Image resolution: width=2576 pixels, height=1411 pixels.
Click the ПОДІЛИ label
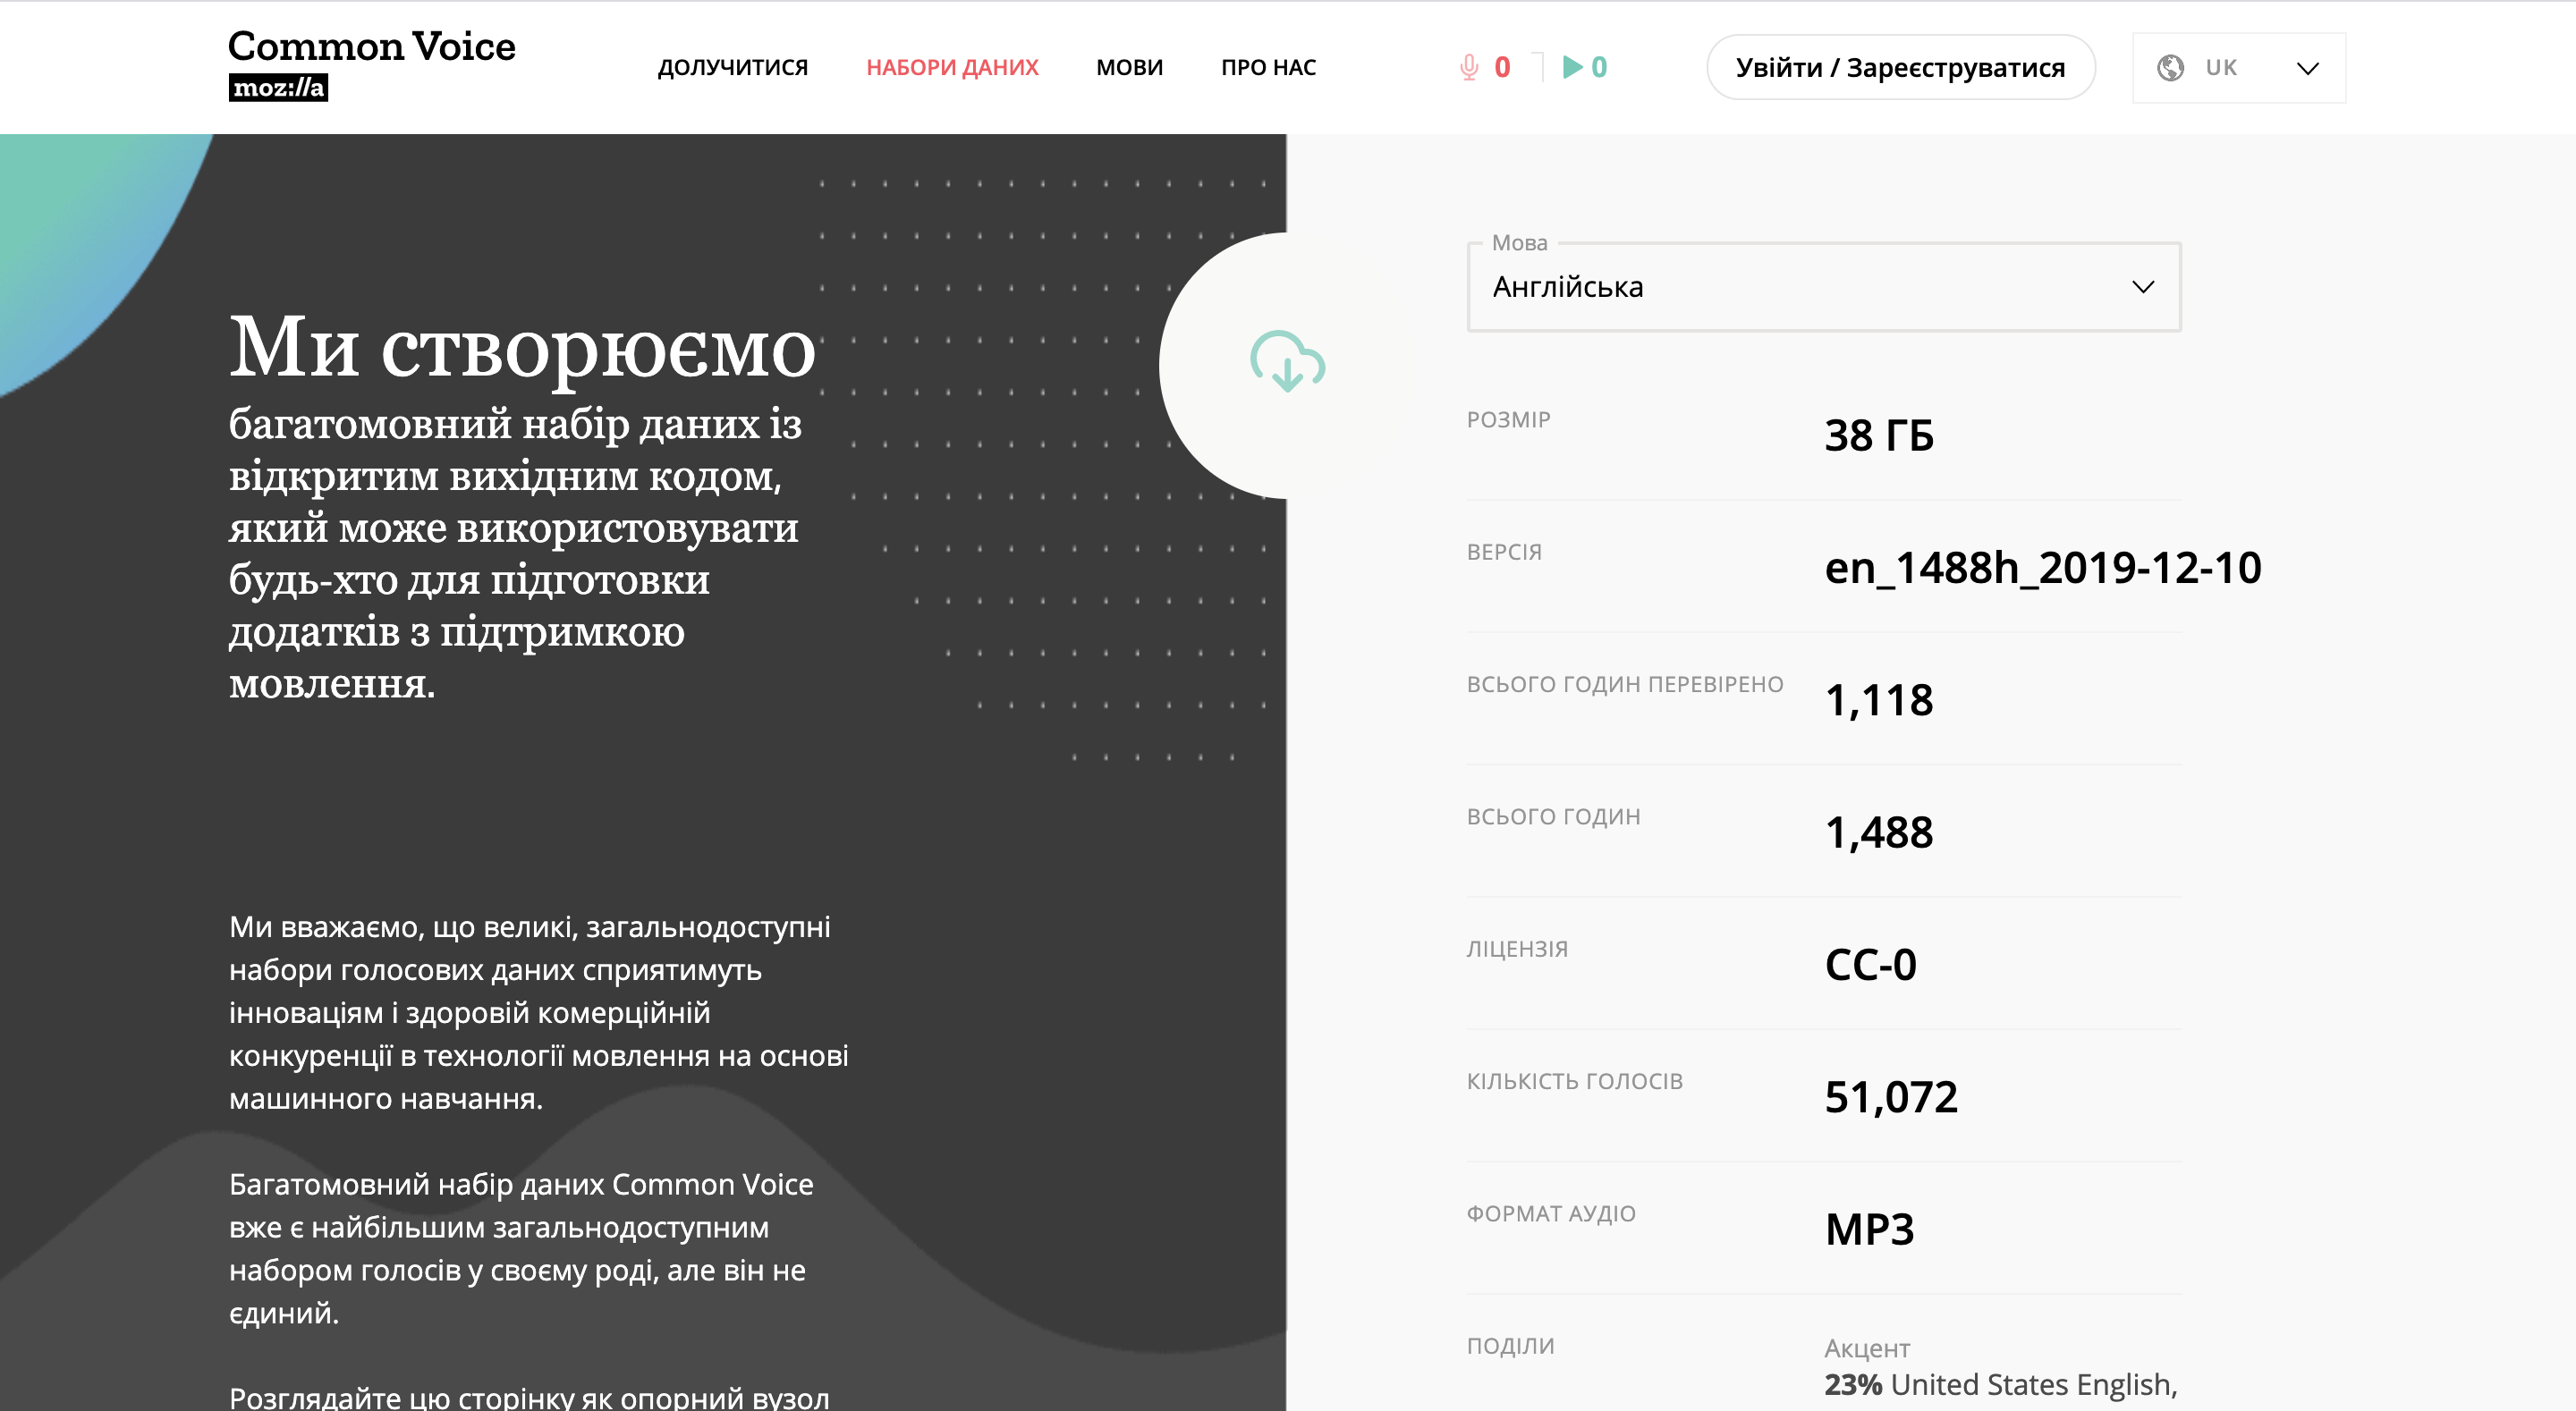pos(1510,1346)
